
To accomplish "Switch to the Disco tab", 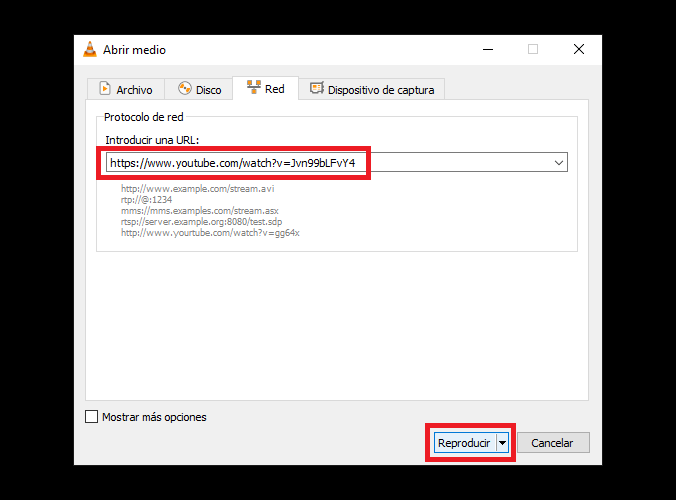I will (x=199, y=89).
